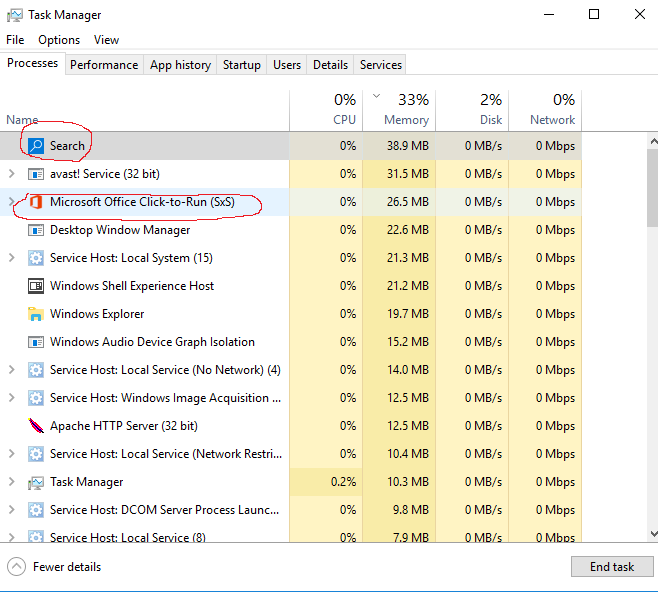This screenshot has height=592, width=658.
Task: Open the File menu
Action: tap(15, 40)
